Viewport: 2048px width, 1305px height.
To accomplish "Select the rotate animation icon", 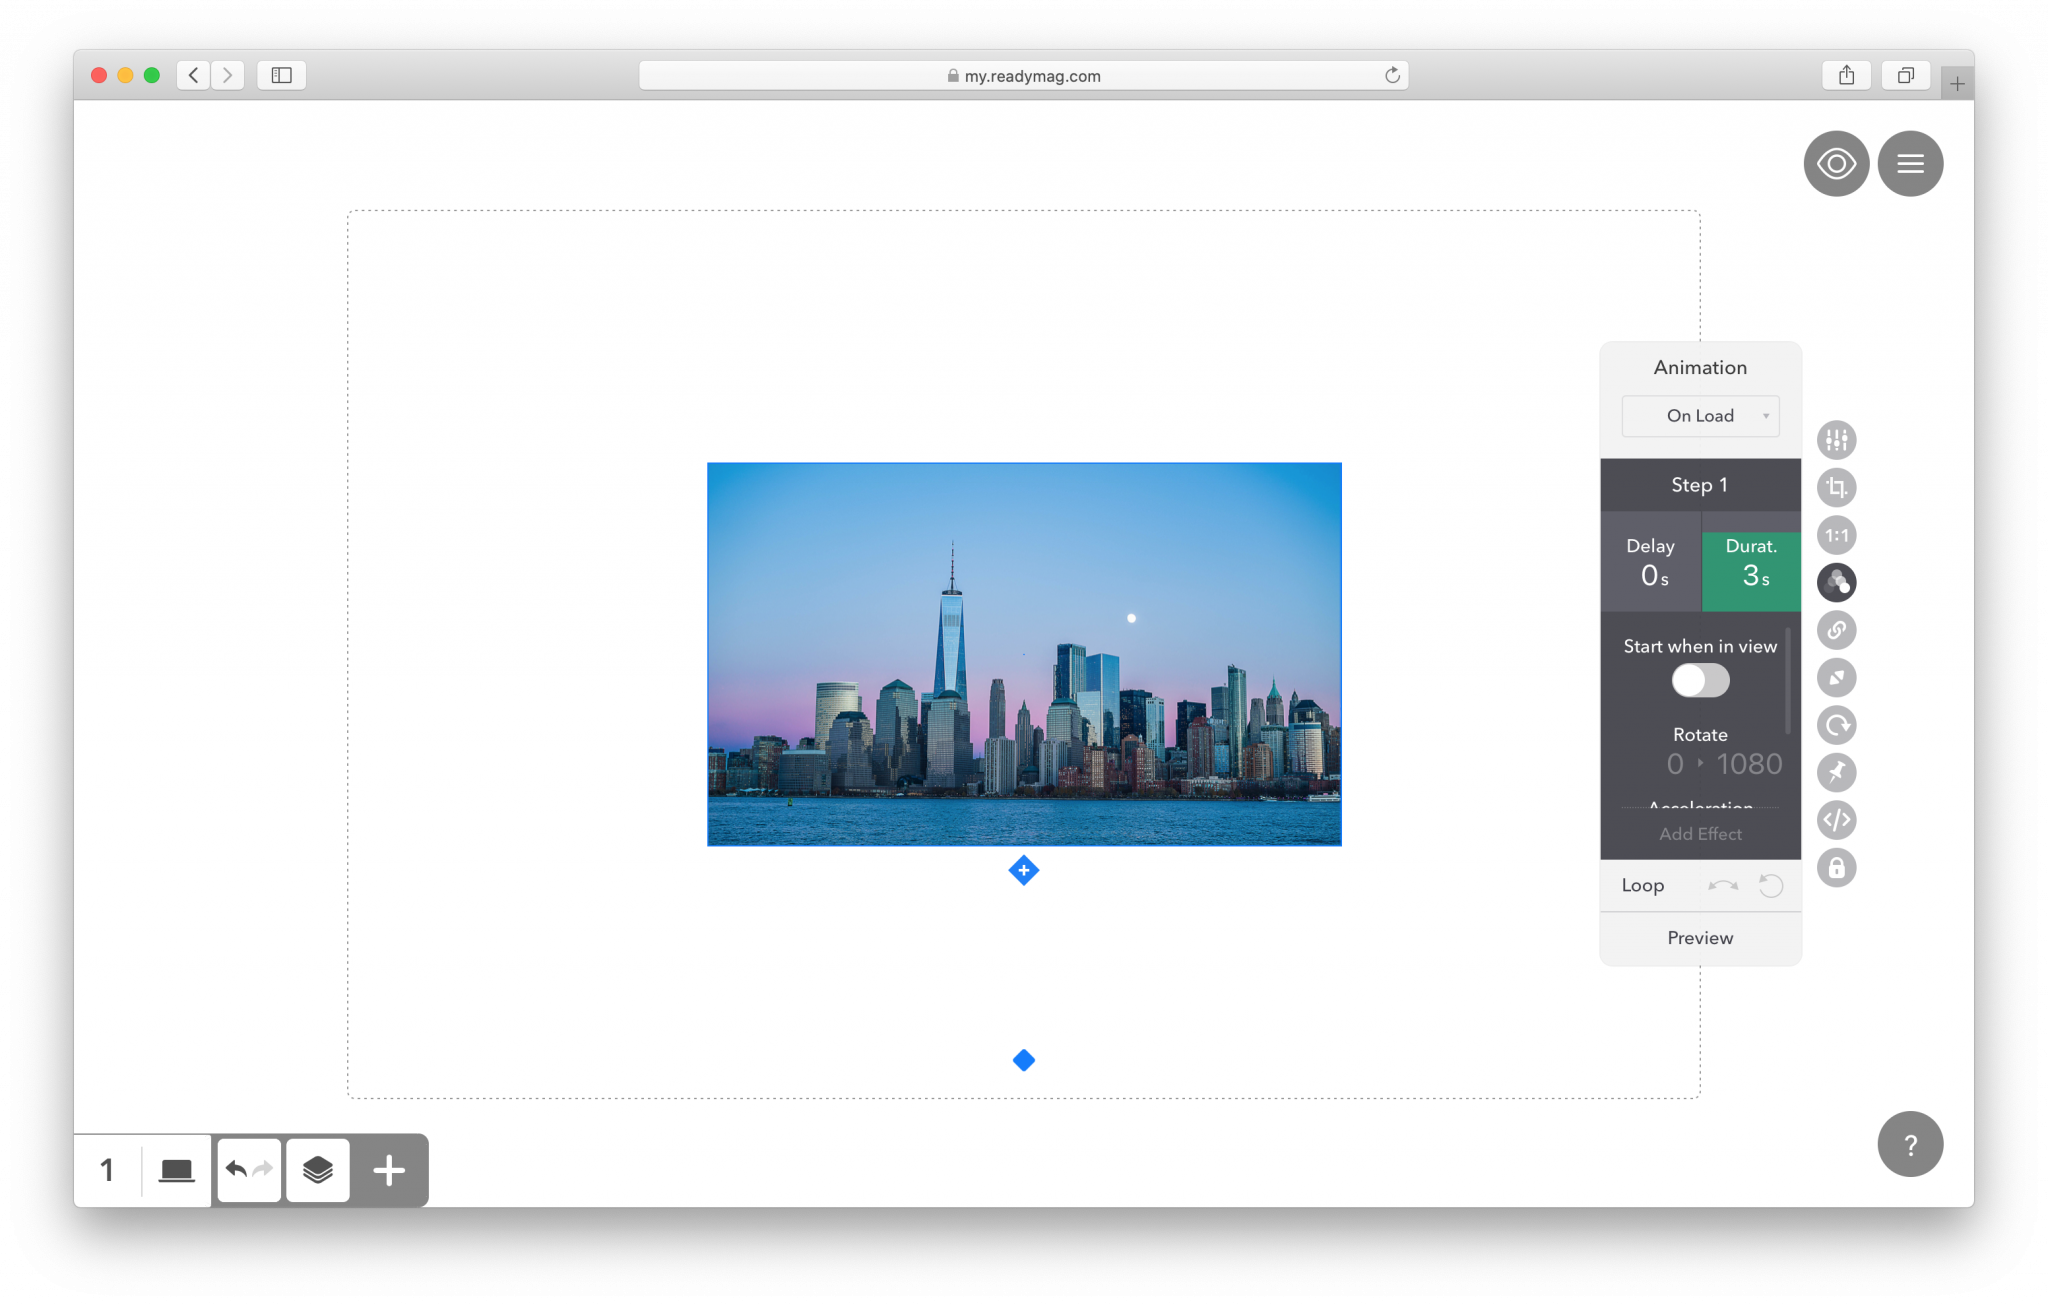I will coord(1836,724).
